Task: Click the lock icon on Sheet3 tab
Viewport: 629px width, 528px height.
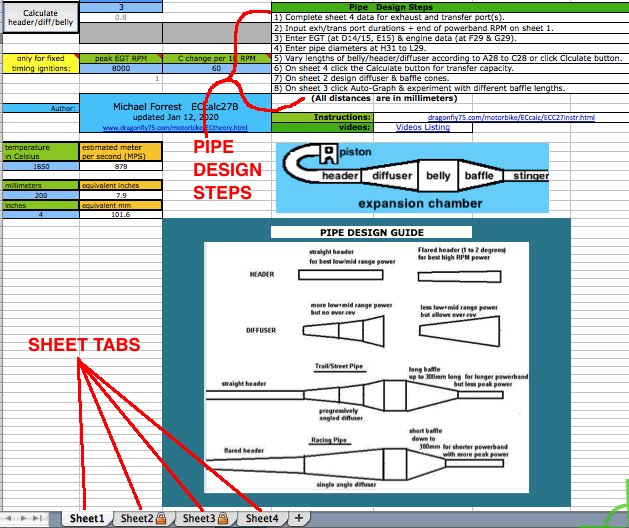Action: click(224, 518)
